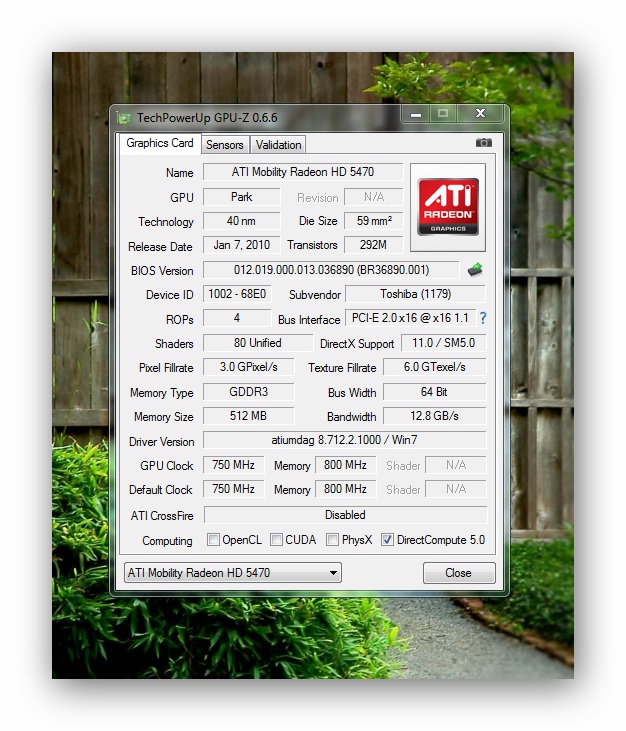
Task: Click the ATI CrossFire label
Action: 162,516
